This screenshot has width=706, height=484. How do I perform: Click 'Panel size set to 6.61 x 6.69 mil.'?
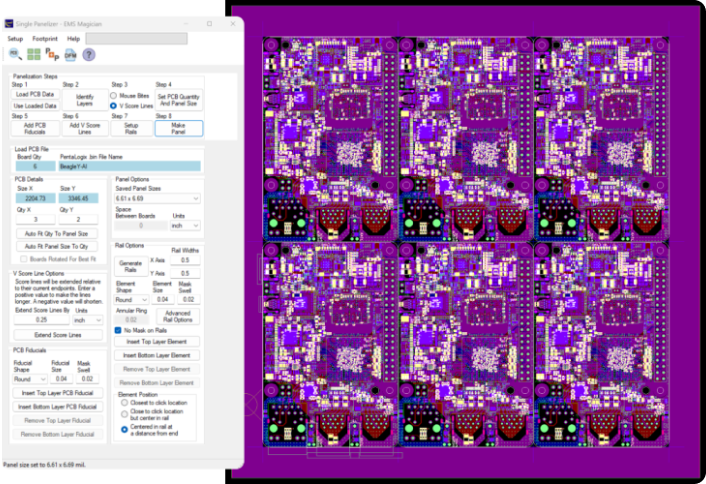tap(44, 464)
